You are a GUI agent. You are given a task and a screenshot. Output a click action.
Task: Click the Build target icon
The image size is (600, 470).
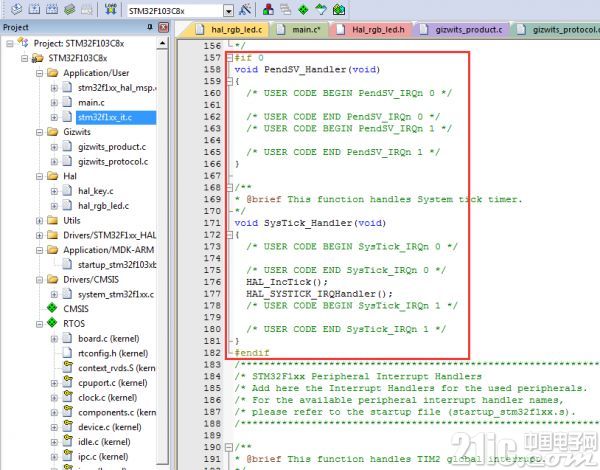[34, 9]
